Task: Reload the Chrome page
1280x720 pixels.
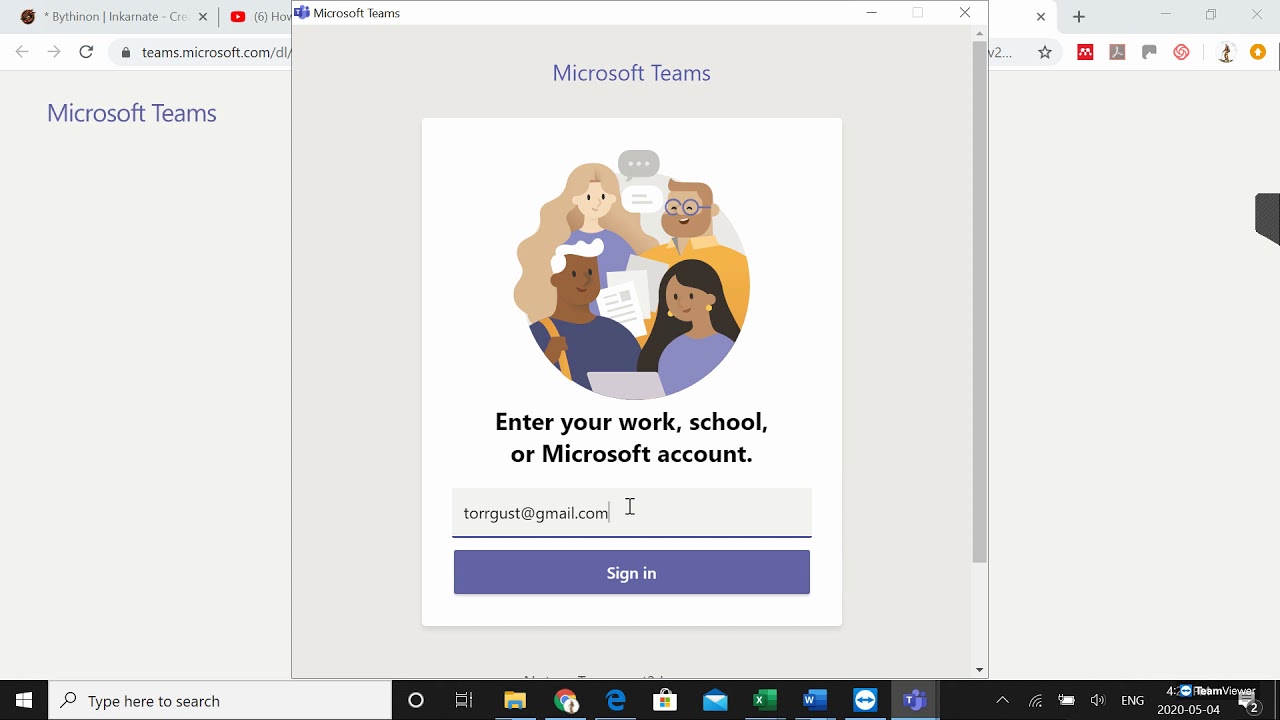Action: 86,52
